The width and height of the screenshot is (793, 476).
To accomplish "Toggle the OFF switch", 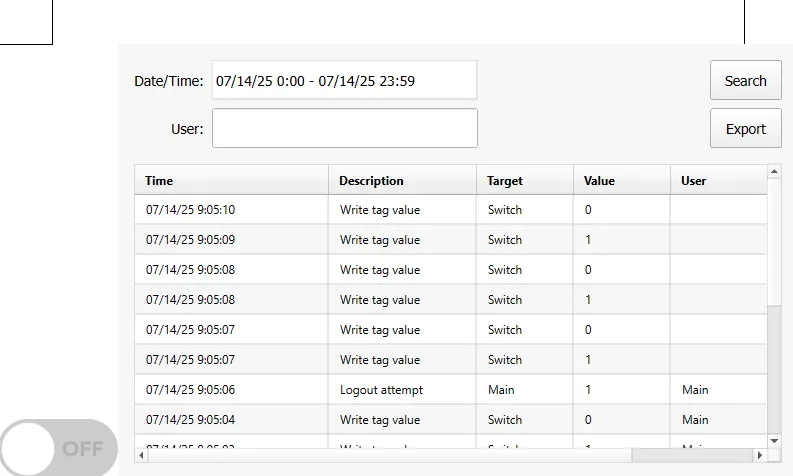I will (x=58, y=448).
